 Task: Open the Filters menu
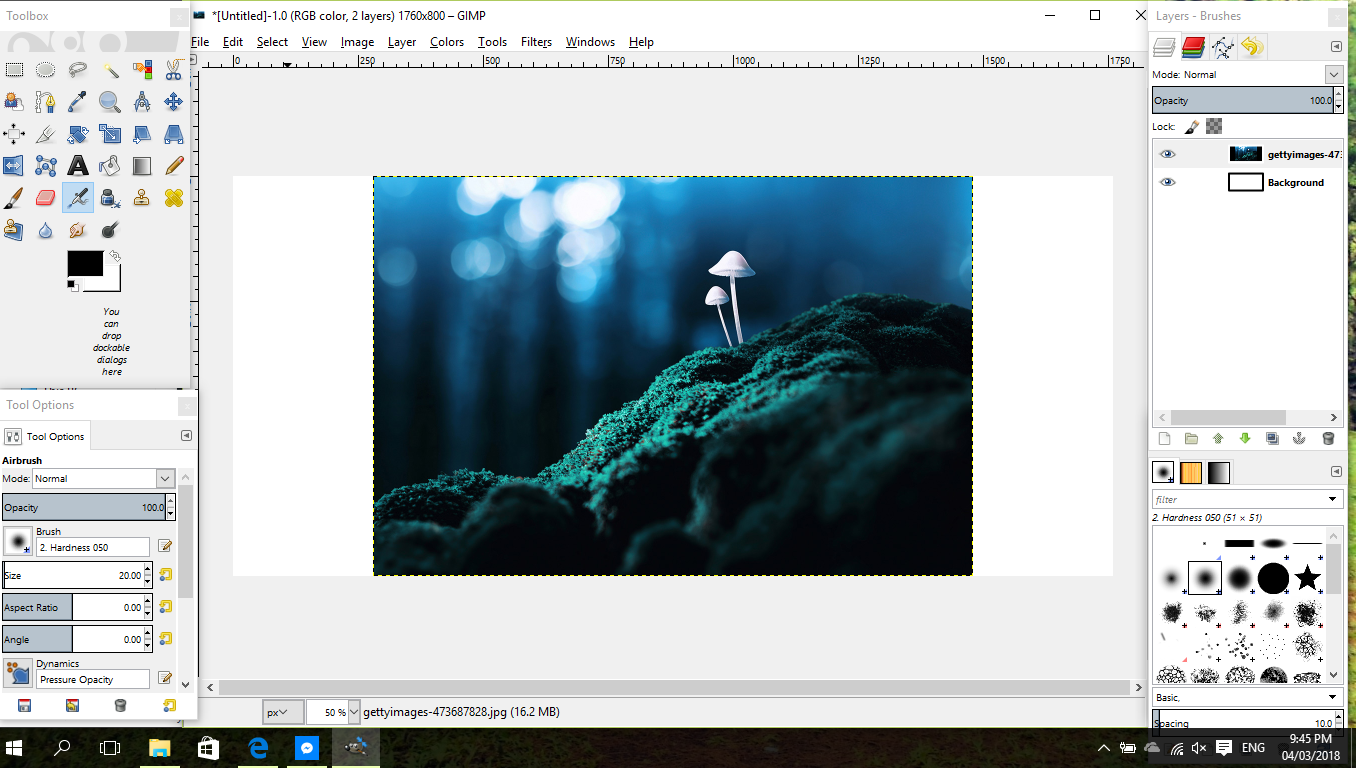(536, 42)
